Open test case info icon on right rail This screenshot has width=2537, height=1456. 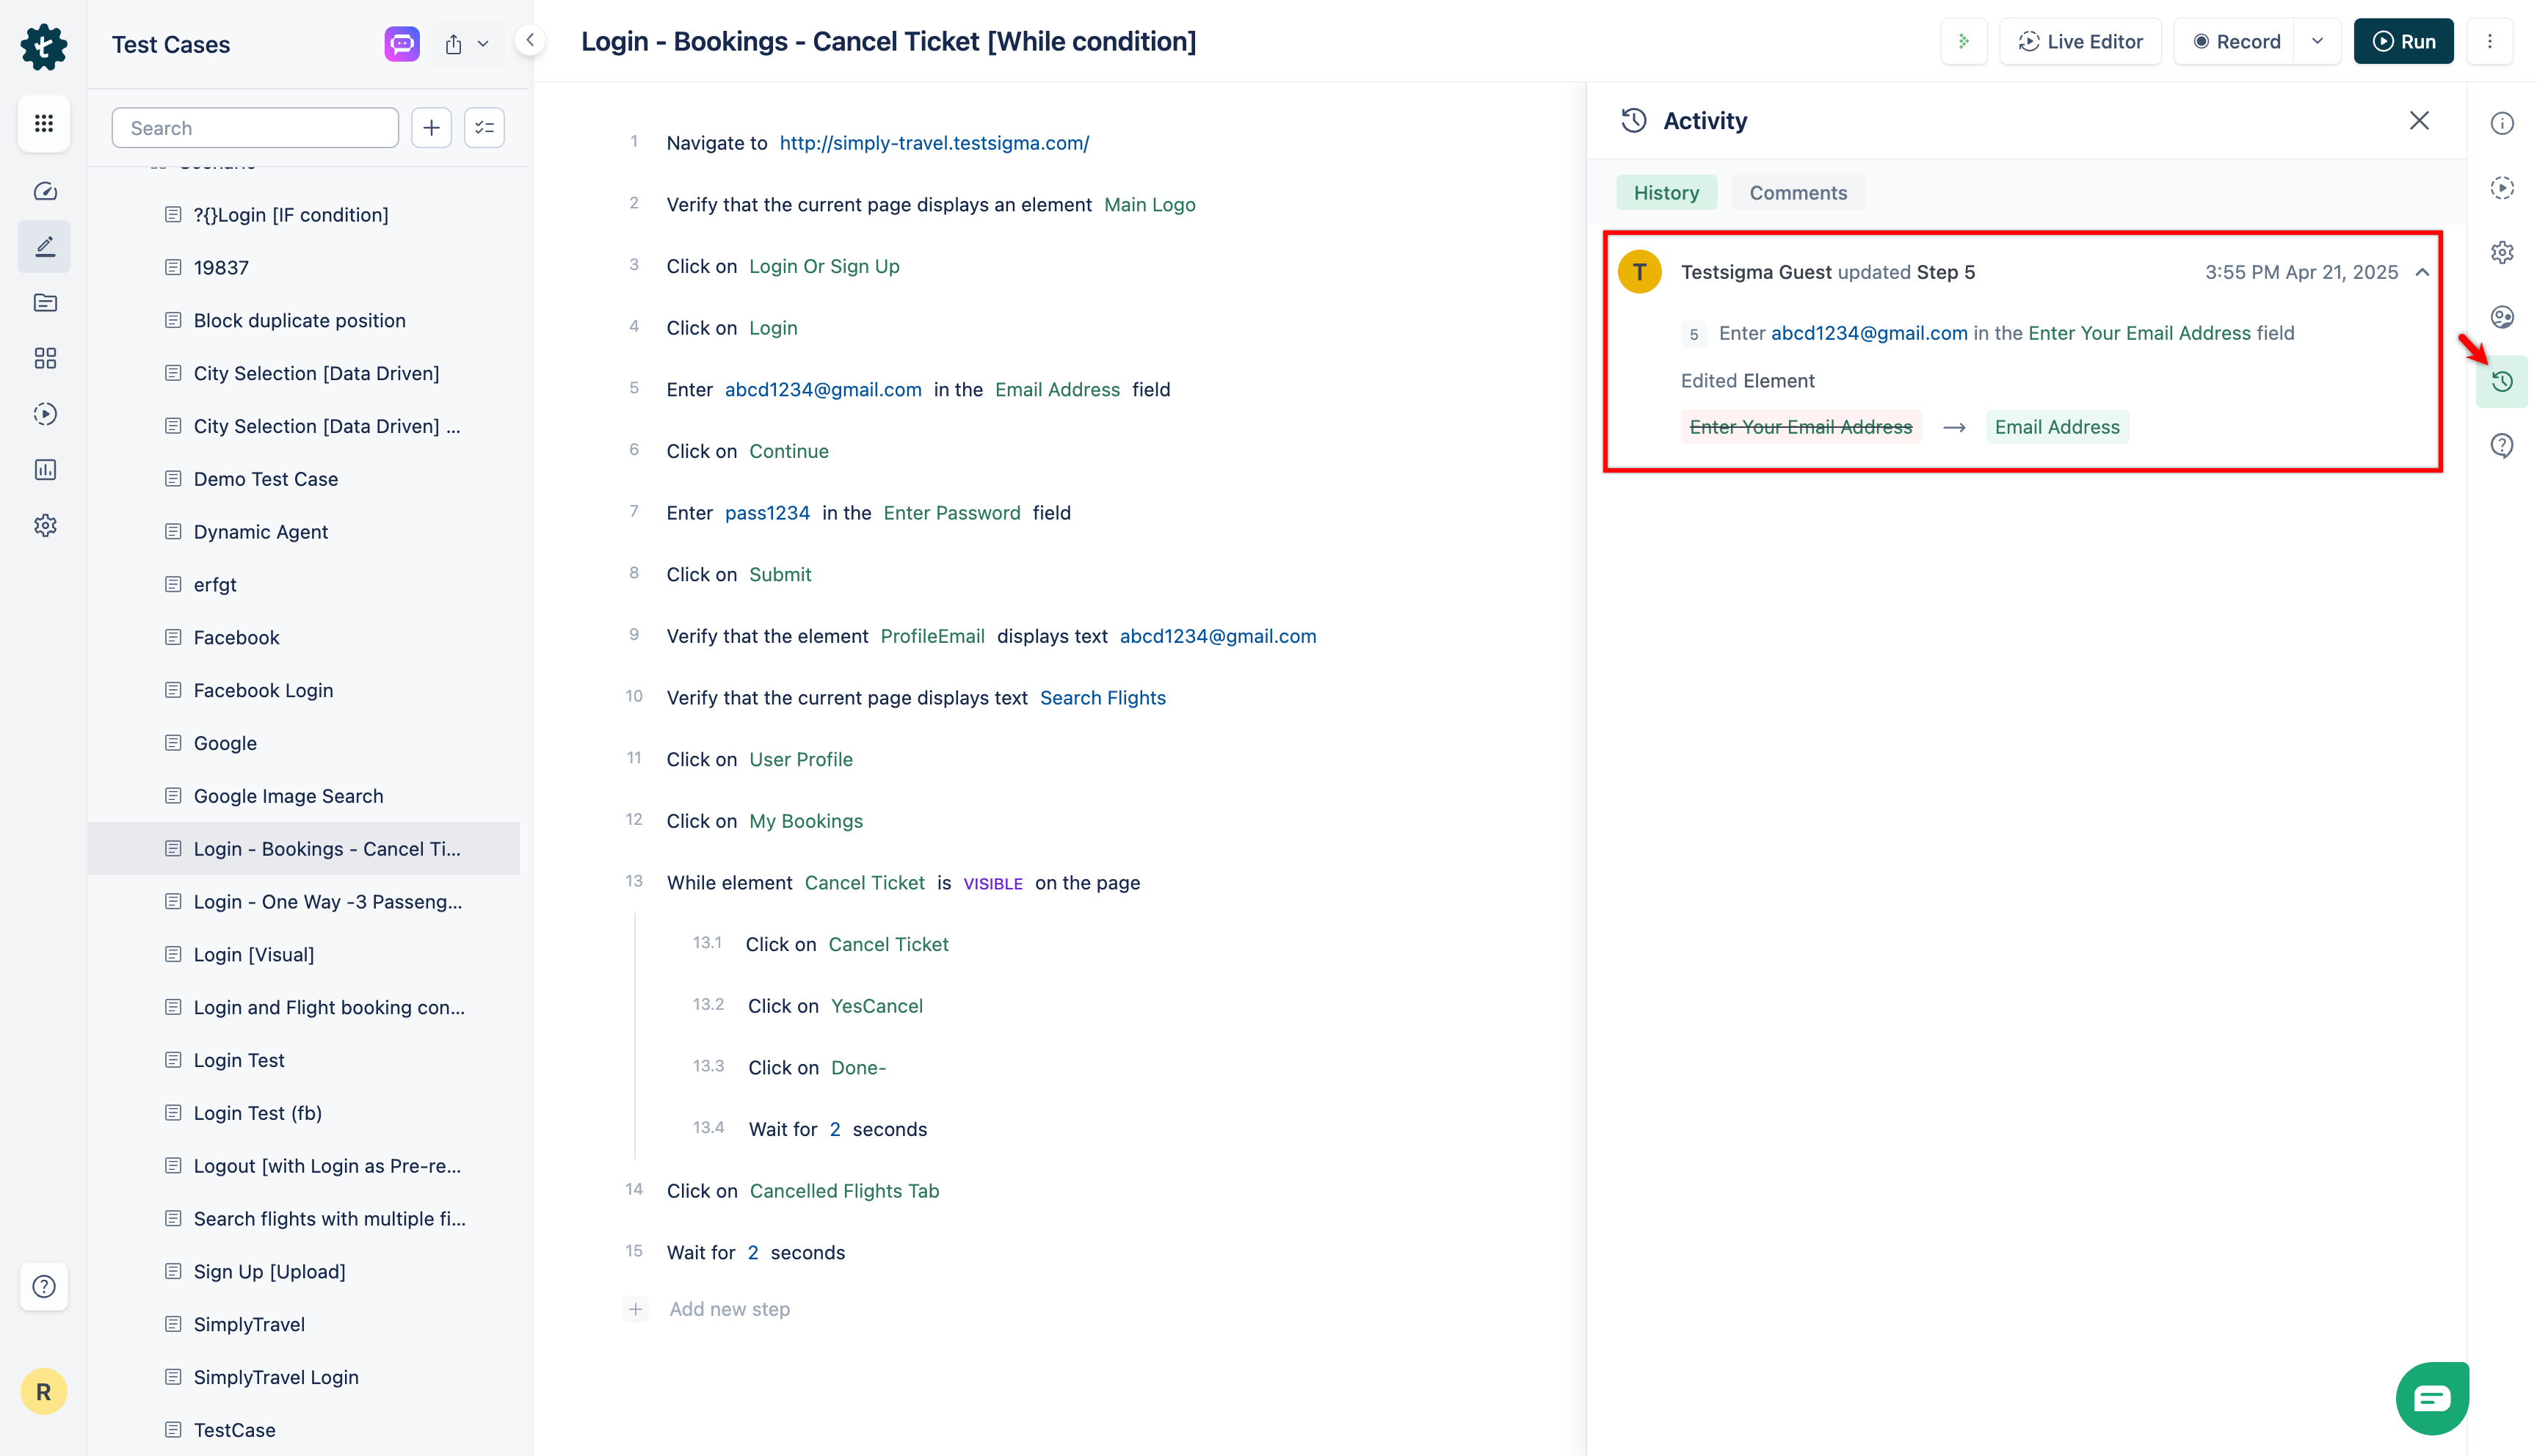[x=2503, y=122]
